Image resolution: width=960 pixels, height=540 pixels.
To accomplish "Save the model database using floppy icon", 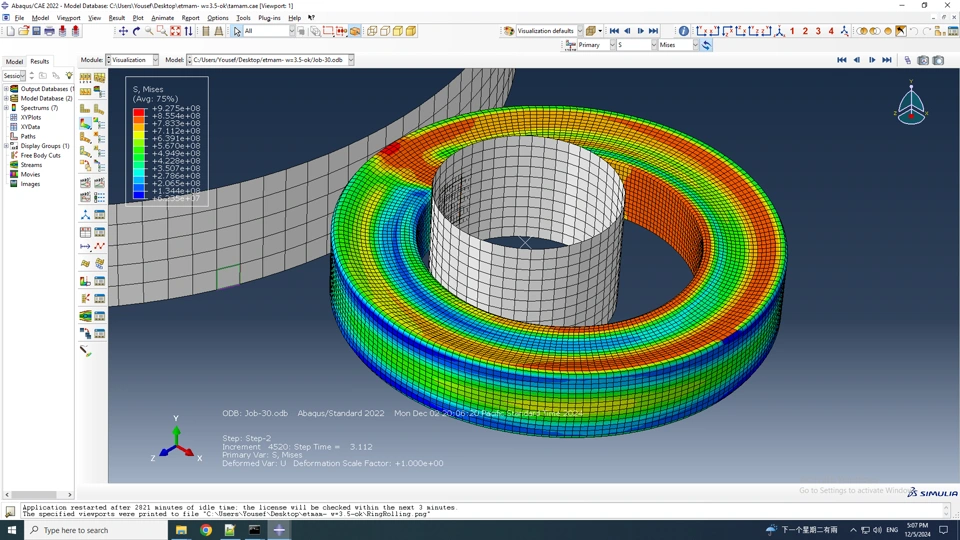I will [x=36, y=31].
